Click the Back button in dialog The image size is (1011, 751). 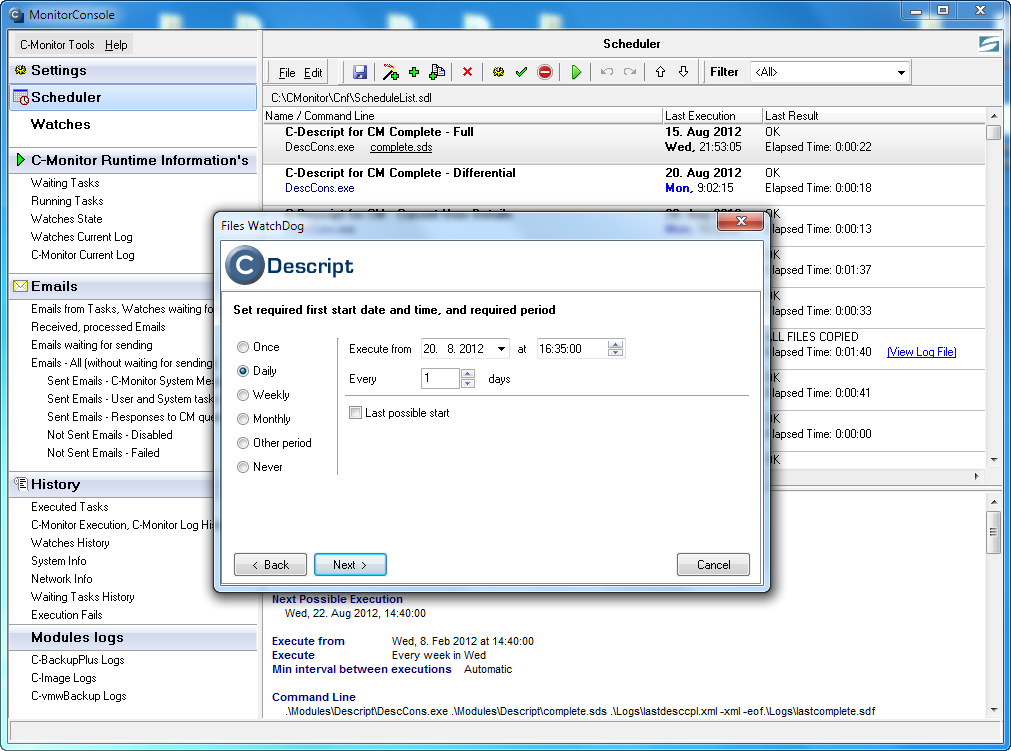[270, 565]
